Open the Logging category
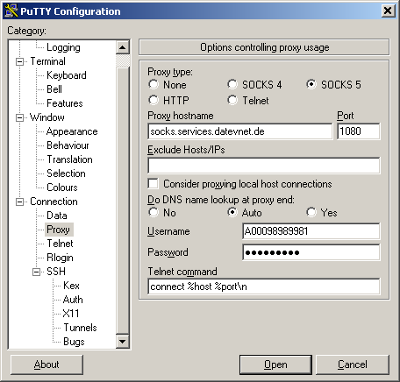 [63, 47]
